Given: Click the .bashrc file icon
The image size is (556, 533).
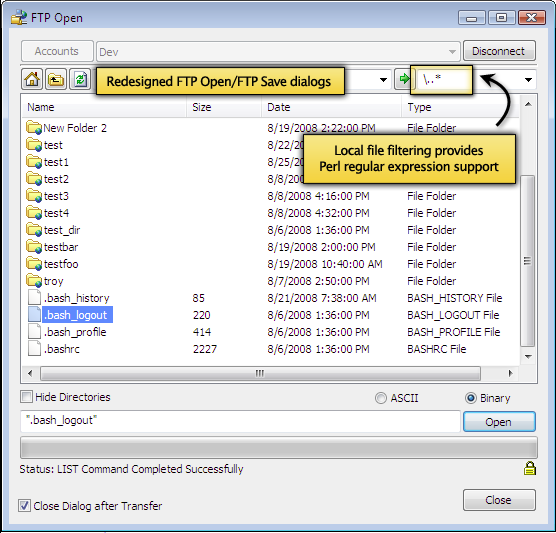Looking at the screenshot, I should point(34,349).
